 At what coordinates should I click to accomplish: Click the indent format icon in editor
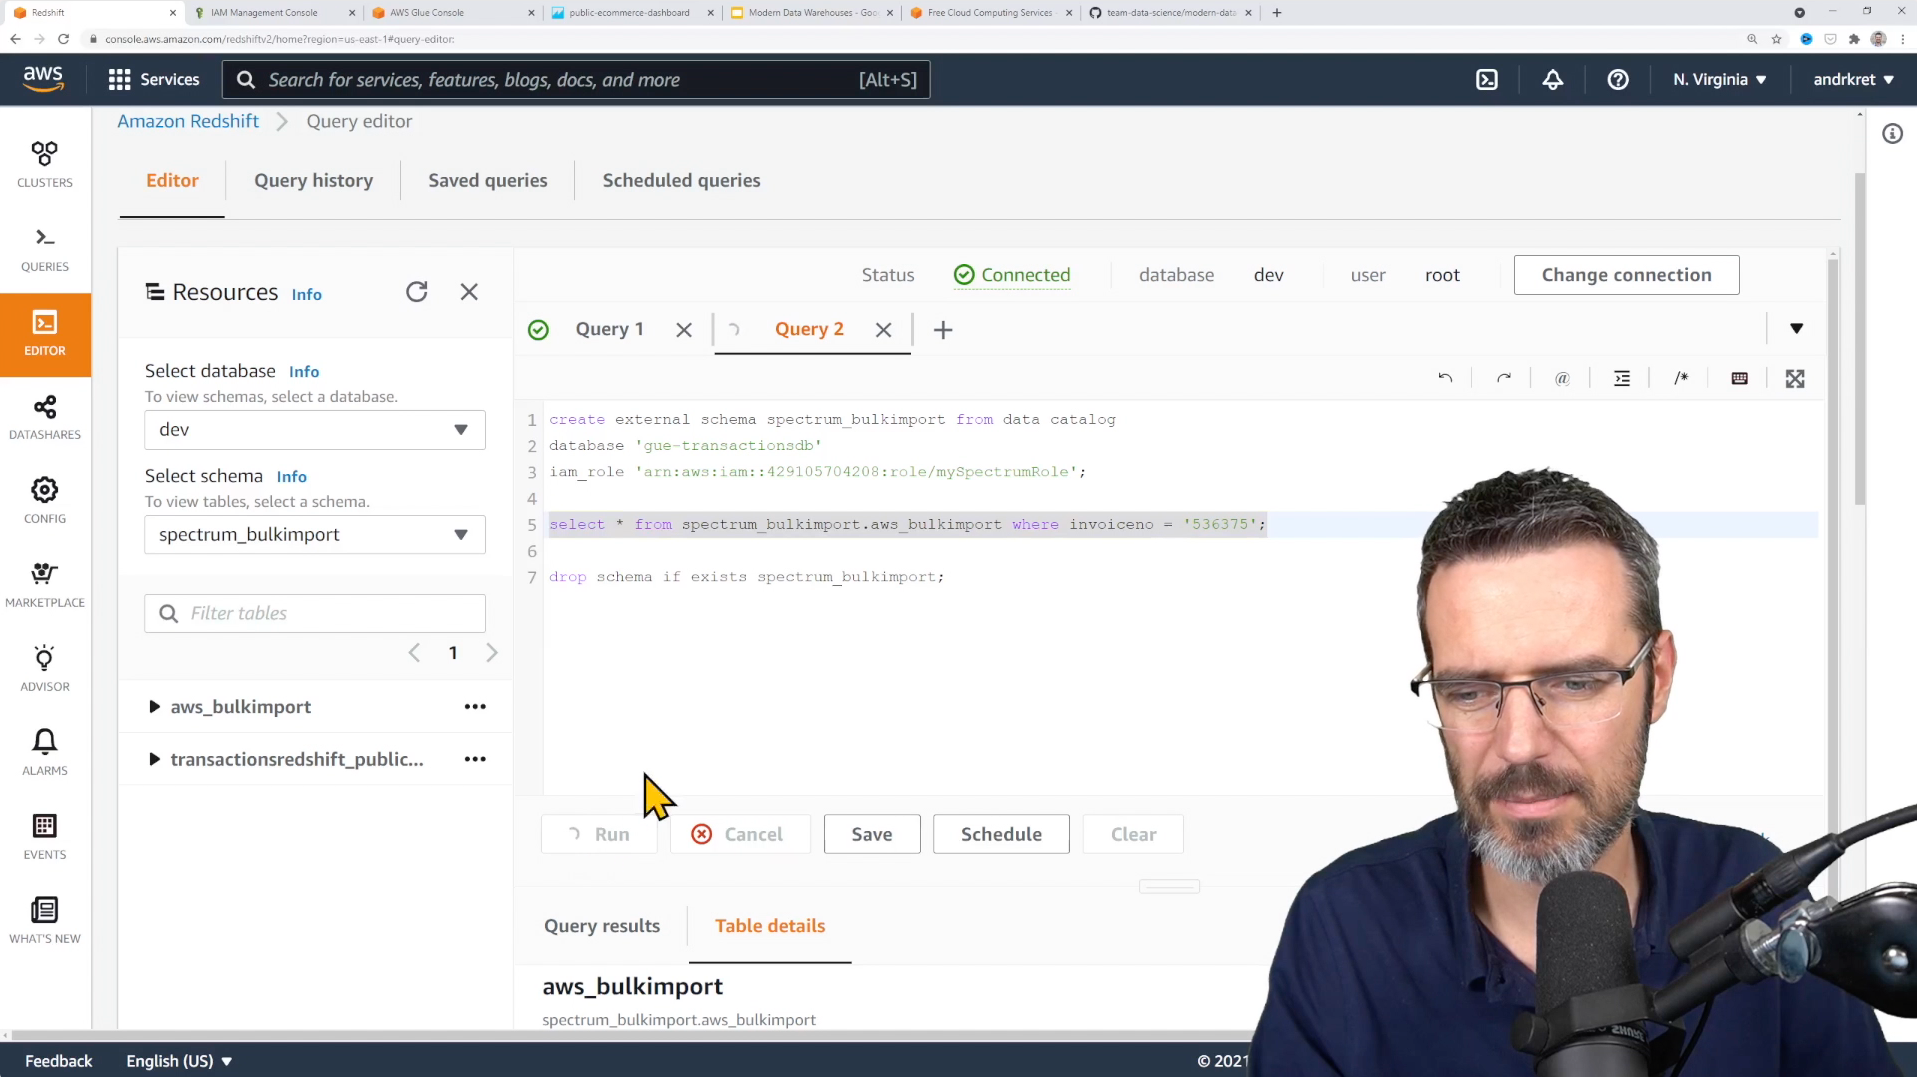click(1621, 378)
